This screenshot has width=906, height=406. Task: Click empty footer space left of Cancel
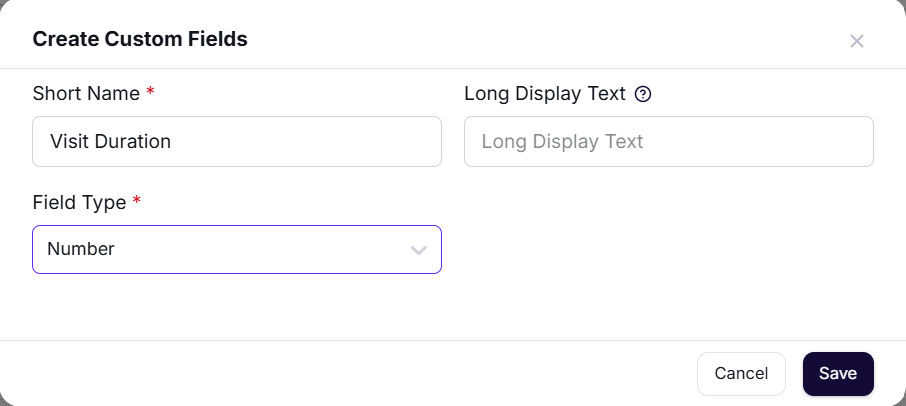click(347, 374)
